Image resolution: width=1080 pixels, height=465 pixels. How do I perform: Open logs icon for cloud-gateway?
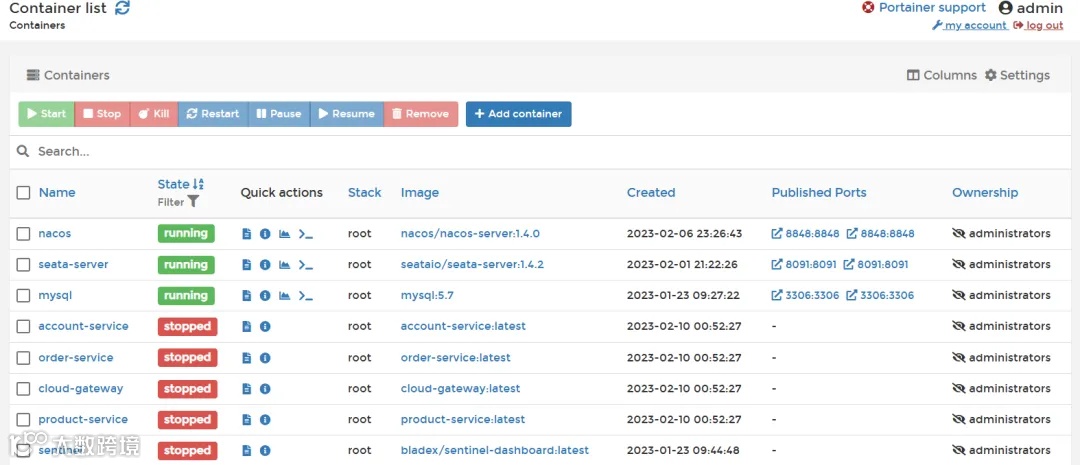coord(247,389)
